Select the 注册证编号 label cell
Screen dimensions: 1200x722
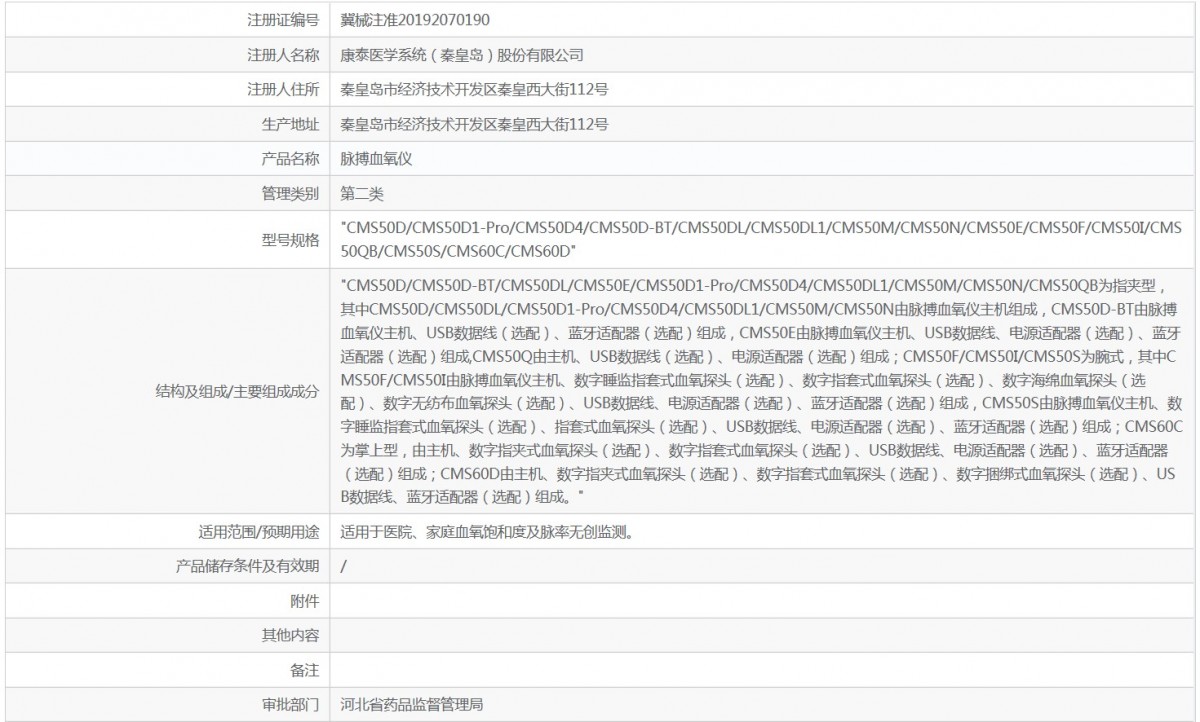coord(283,19)
